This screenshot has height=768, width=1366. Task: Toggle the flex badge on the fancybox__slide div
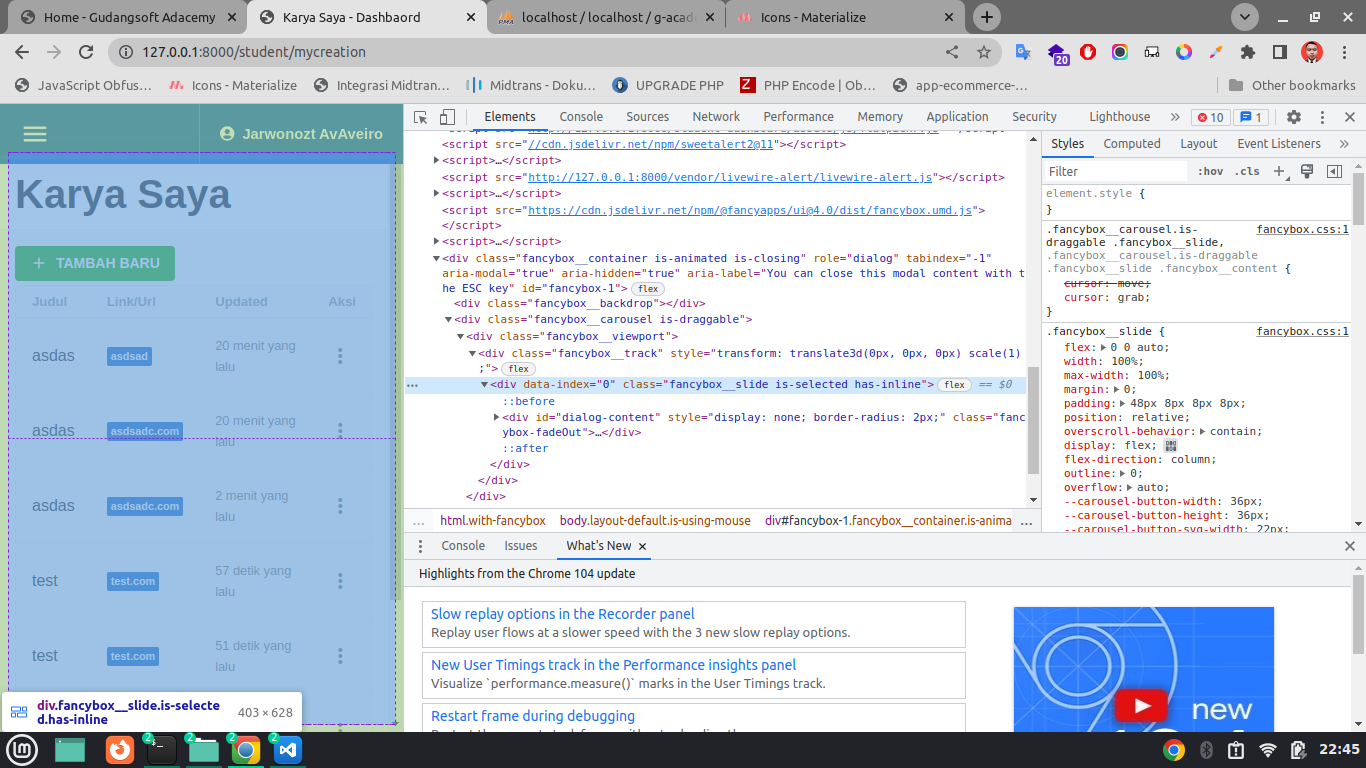coord(954,384)
